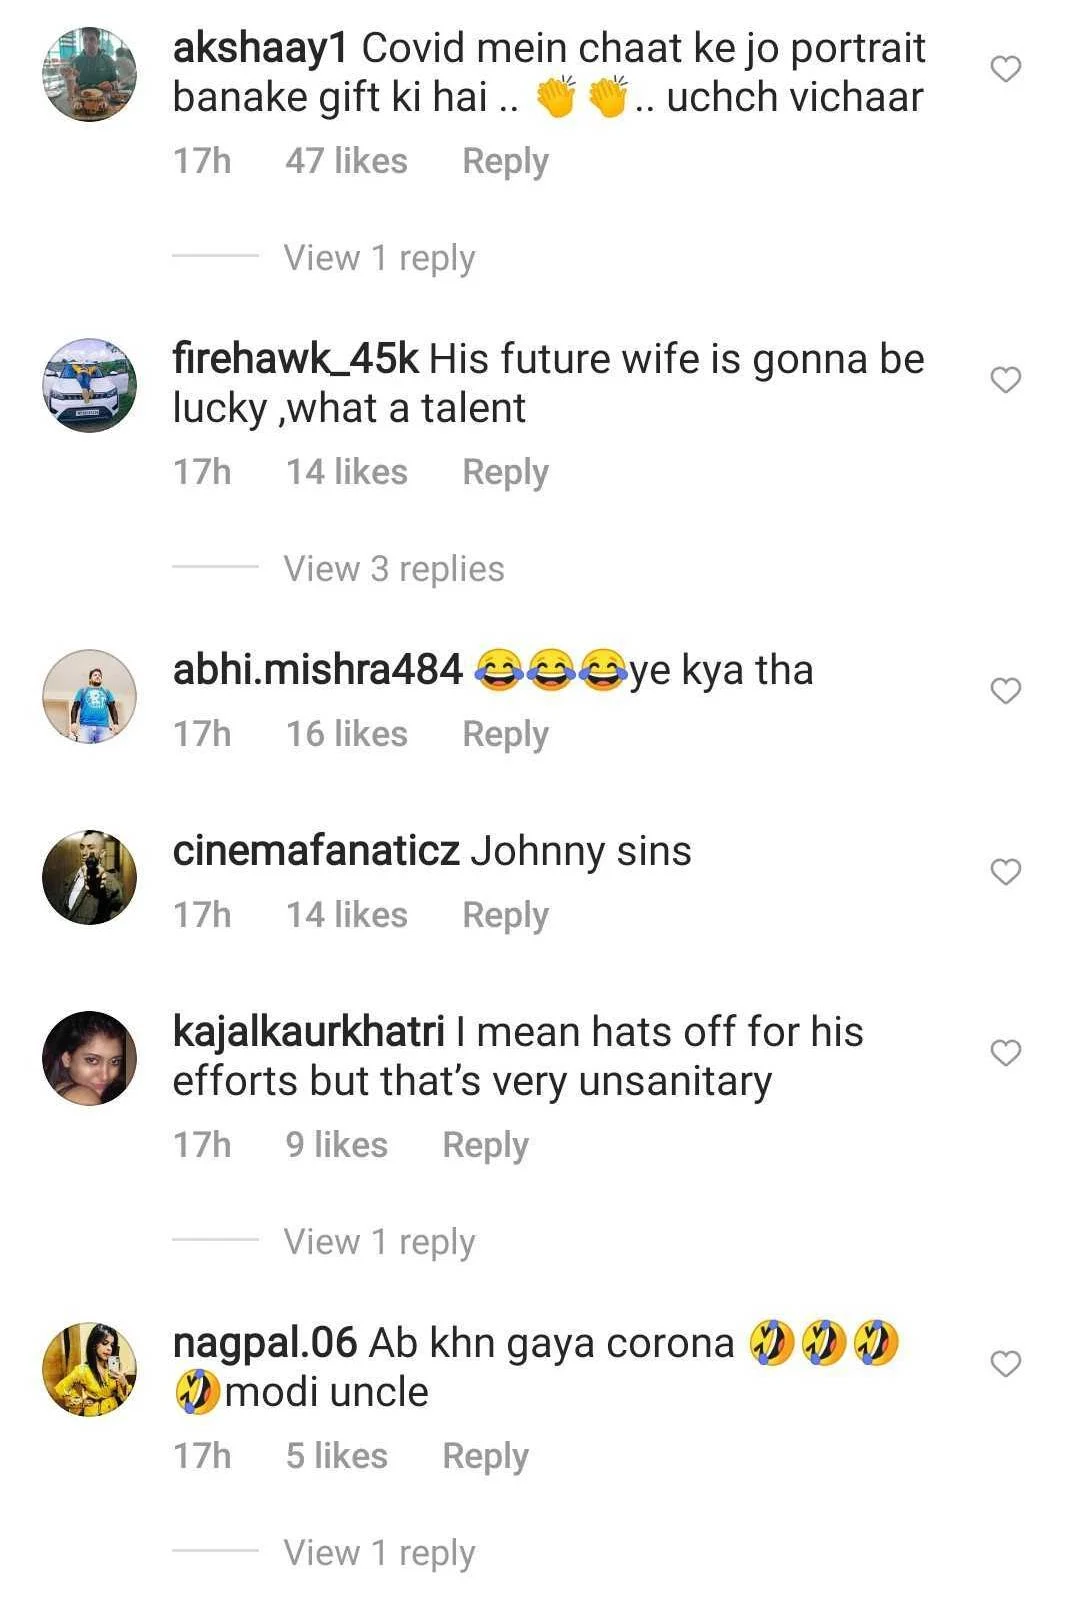The image size is (1080, 1602).
Task: Expand 'View 3 replies' under firehawk_45k
Action: point(393,569)
